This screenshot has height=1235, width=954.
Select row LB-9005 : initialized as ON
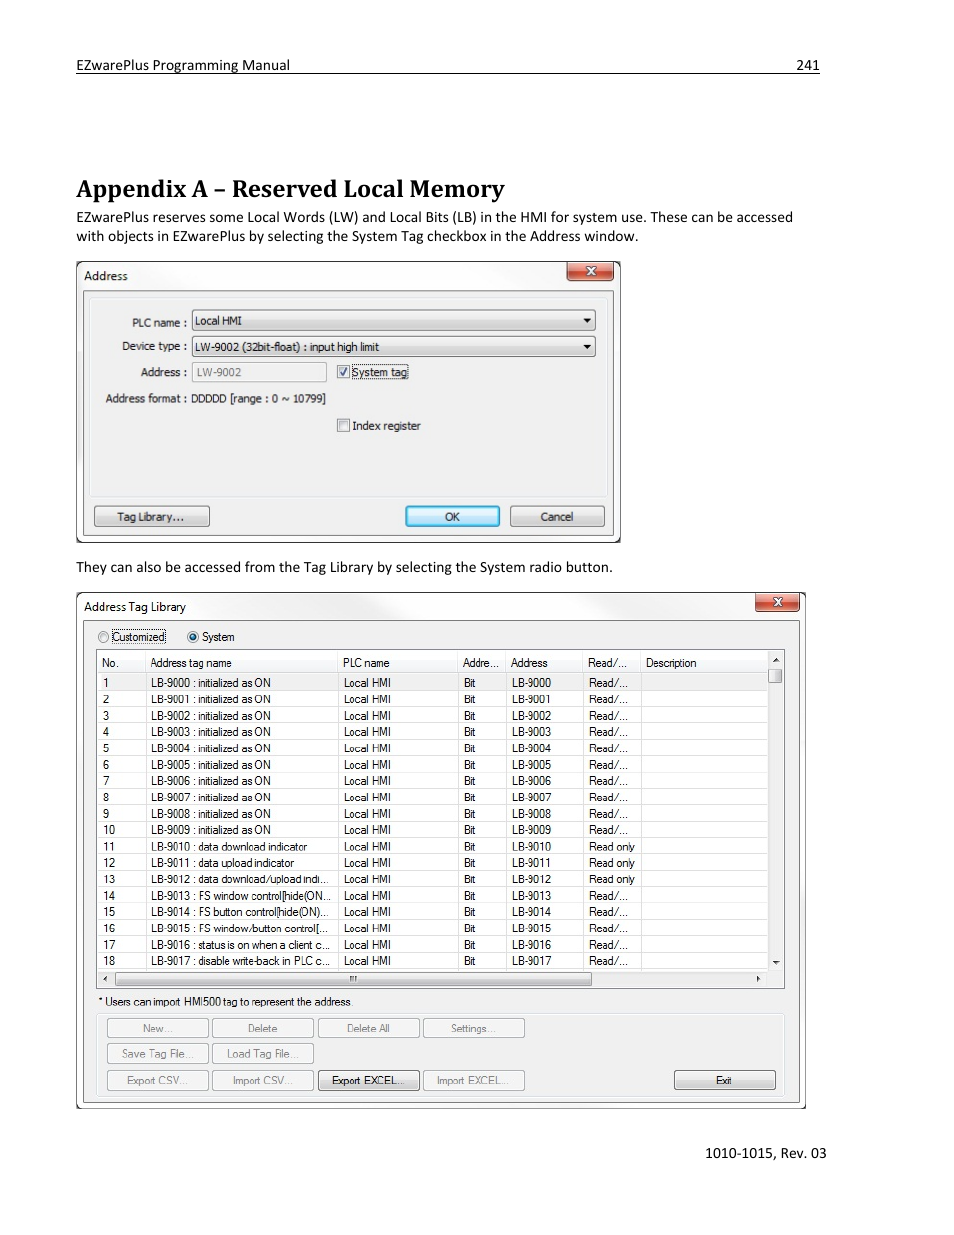coord(433,765)
